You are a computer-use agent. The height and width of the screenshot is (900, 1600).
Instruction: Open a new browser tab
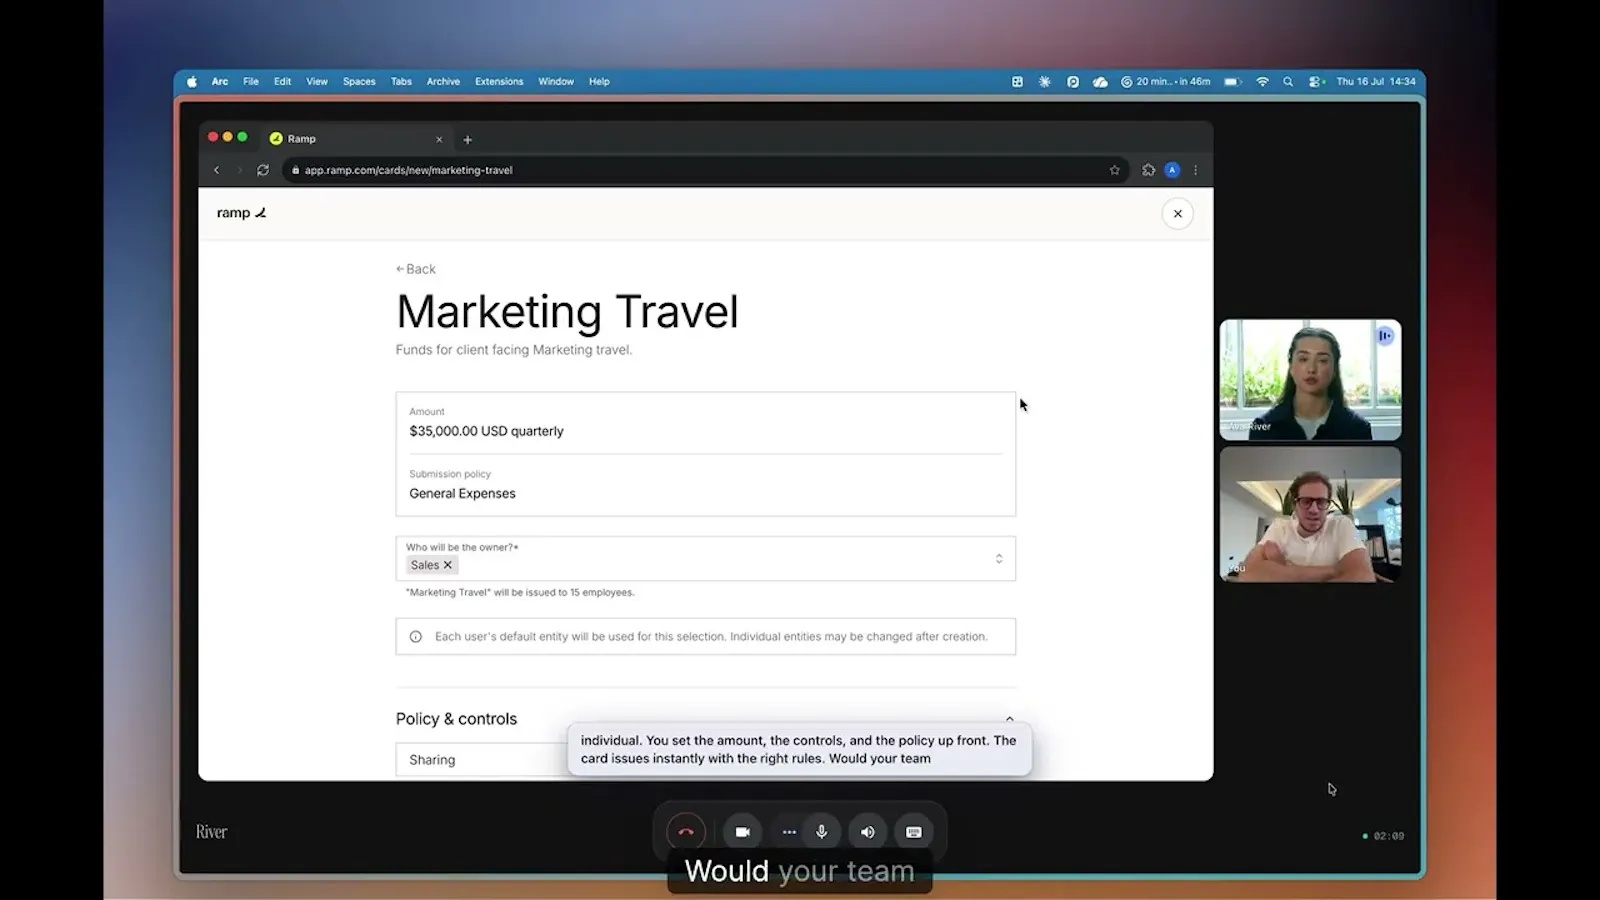(x=467, y=140)
